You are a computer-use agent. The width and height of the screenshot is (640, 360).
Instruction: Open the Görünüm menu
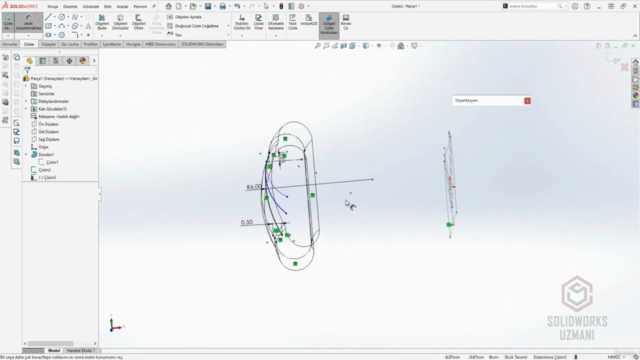(91, 7)
